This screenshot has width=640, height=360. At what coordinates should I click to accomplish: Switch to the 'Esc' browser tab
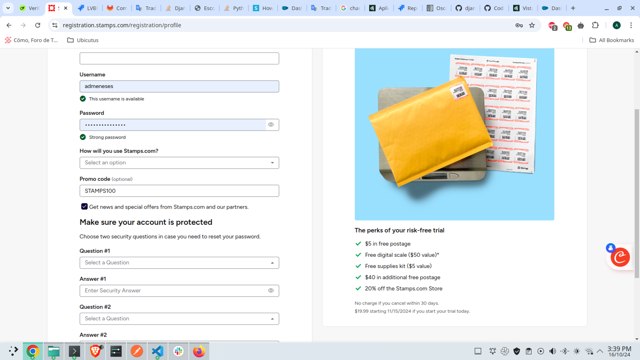pyautogui.click(x=204, y=8)
